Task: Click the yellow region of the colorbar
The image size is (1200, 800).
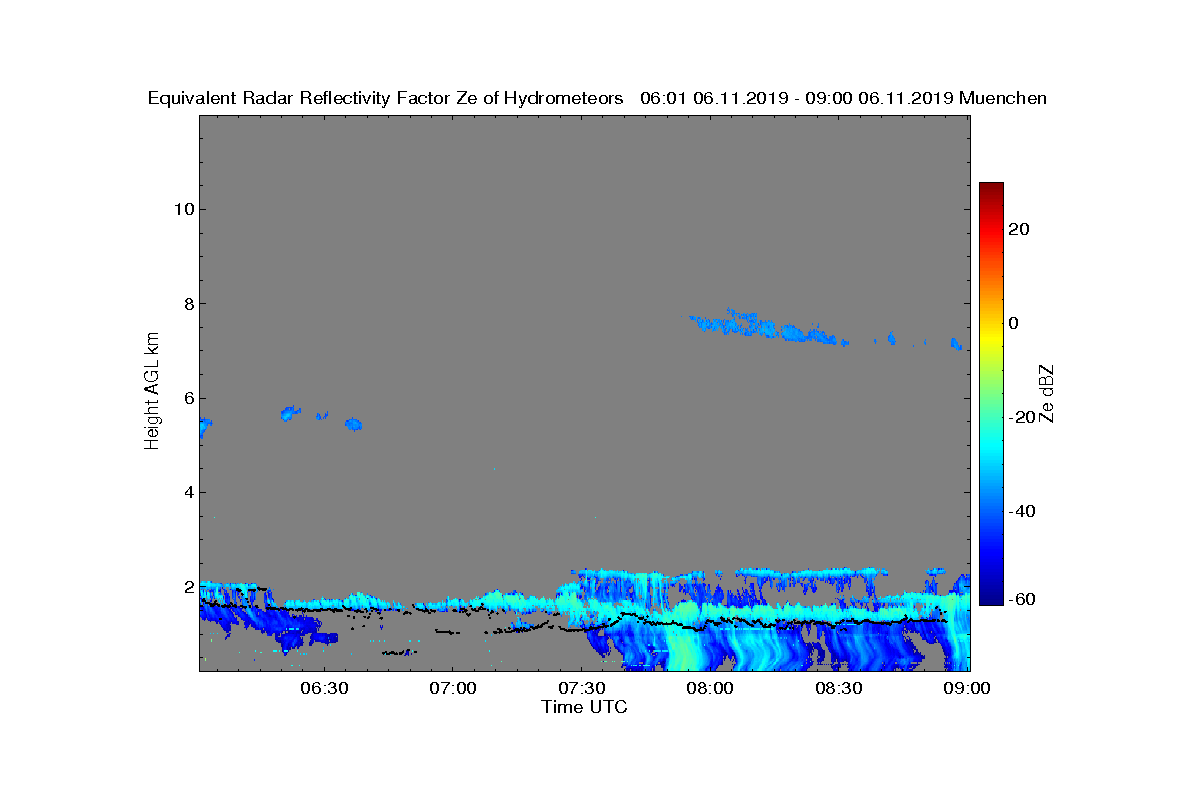Action: click(x=991, y=335)
